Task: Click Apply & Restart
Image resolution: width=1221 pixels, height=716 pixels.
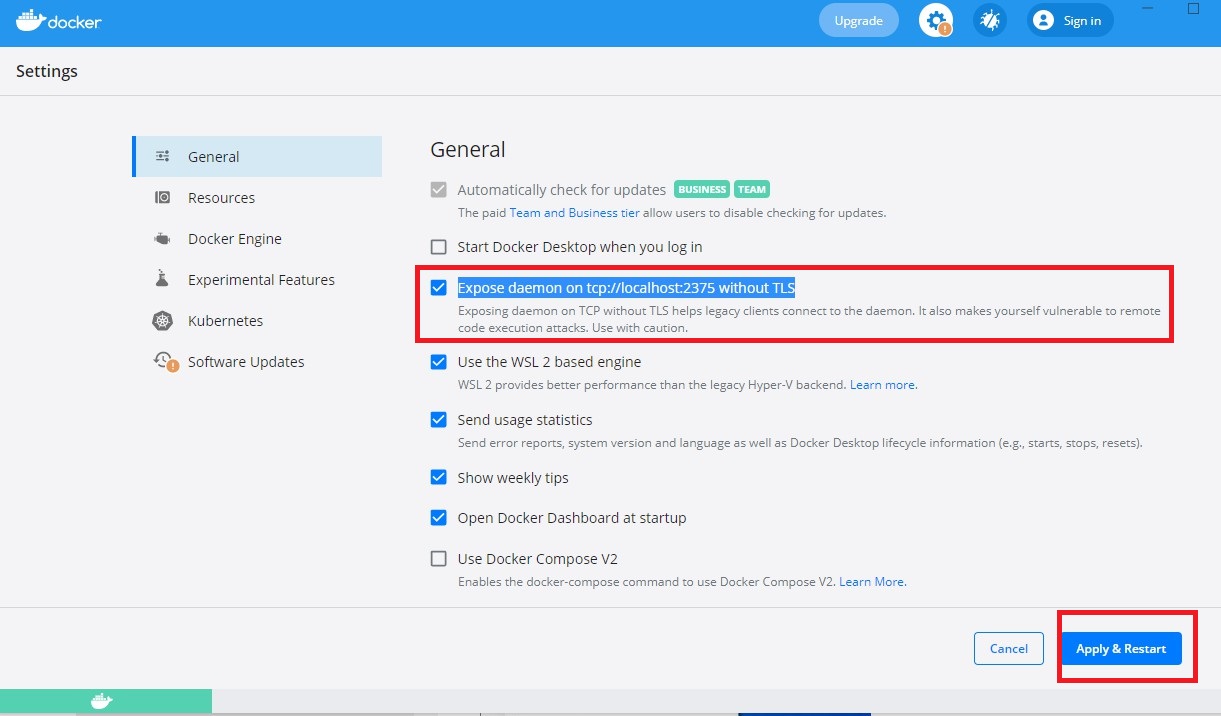Action: coord(1121,648)
